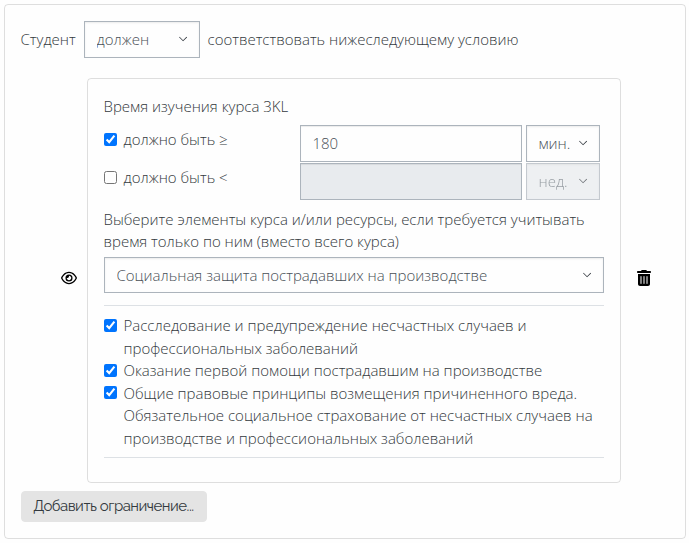Click the 'Выберите элементы курса и/или ресурсы' instruction text
Viewport: 689px width, 543px height.
coord(343,220)
